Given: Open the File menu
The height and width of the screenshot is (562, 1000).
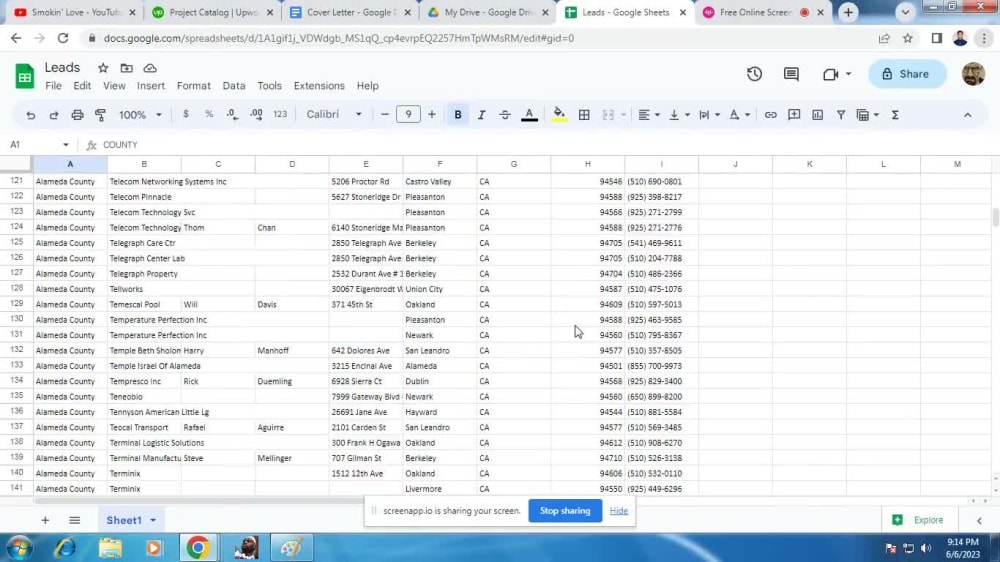Looking at the screenshot, I should 54,85.
